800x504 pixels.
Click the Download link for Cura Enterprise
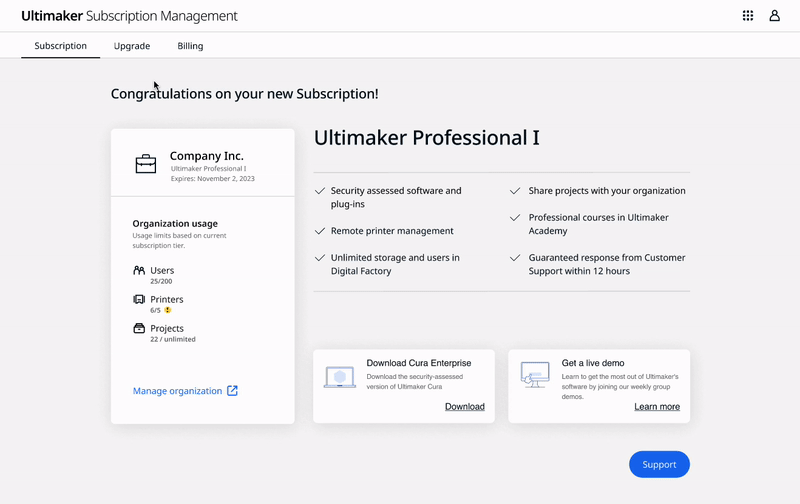tap(465, 407)
